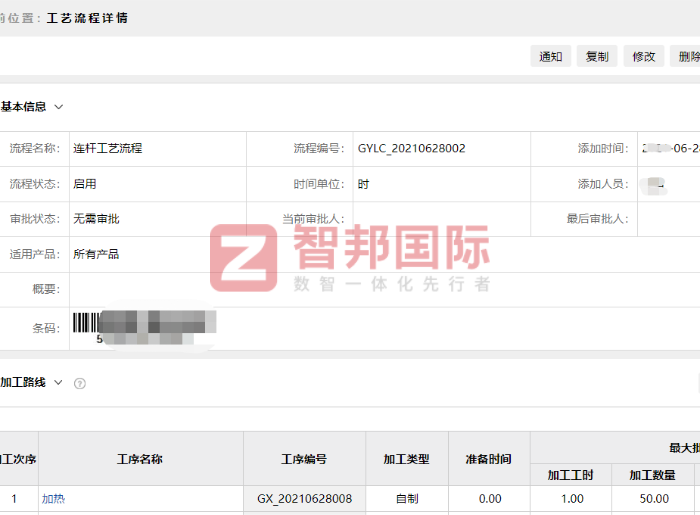
Task: Click the barcode image in 条码 row
Action: (x=143, y=327)
